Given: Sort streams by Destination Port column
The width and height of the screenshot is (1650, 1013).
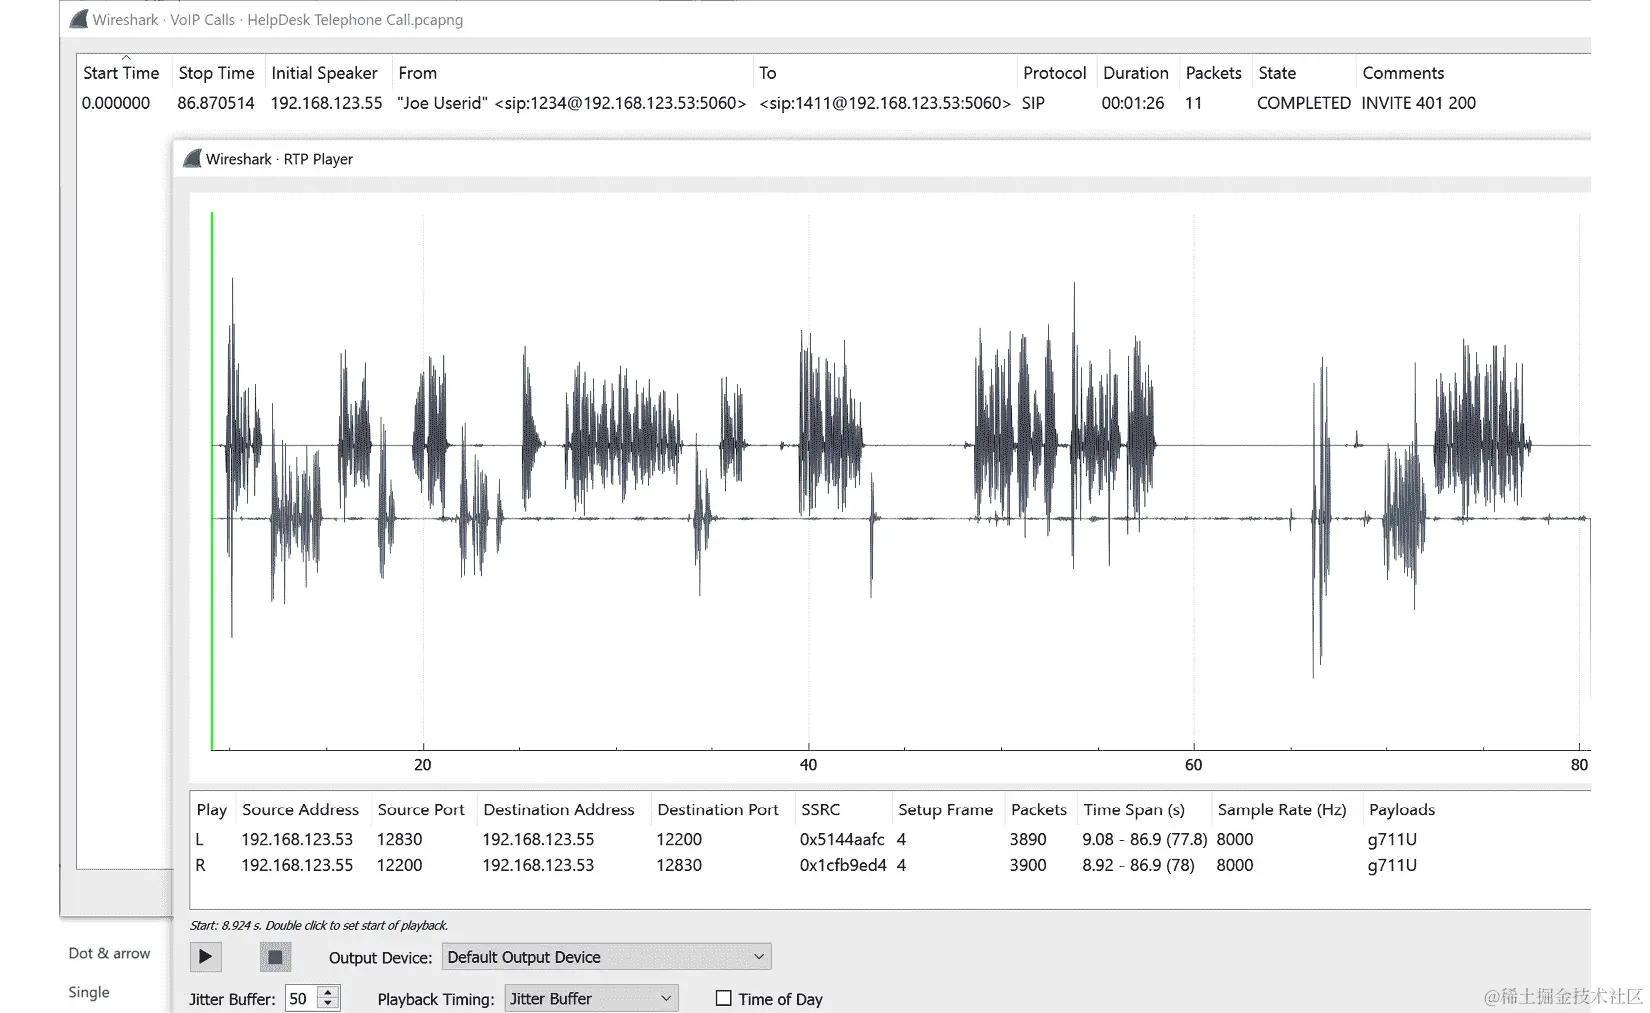Looking at the screenshot, I should pos(717,809).
